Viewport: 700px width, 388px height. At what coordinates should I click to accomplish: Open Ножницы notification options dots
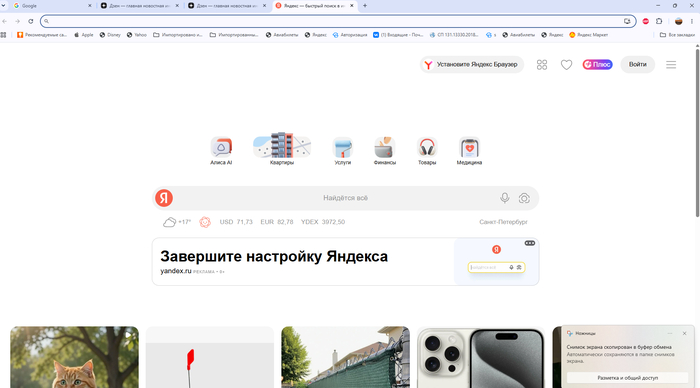tap(670, 334)
